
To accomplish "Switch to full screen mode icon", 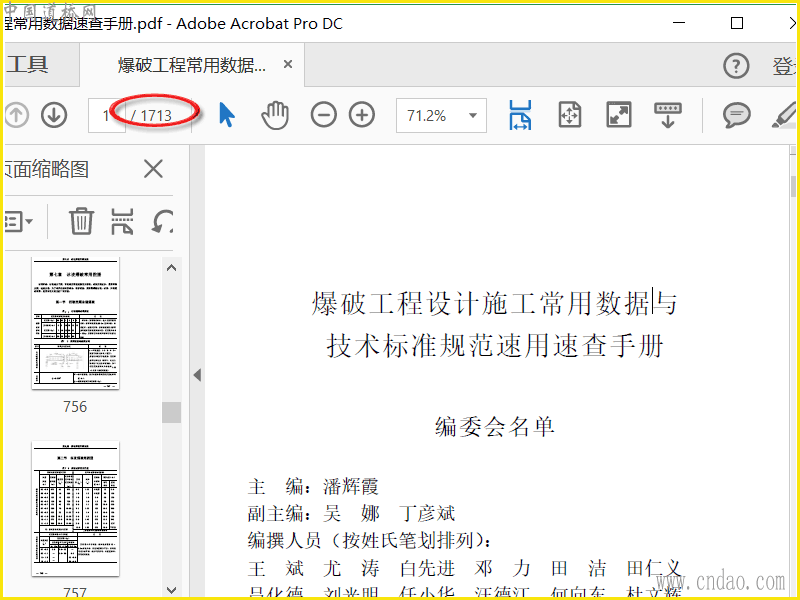I will pos(618,114).
